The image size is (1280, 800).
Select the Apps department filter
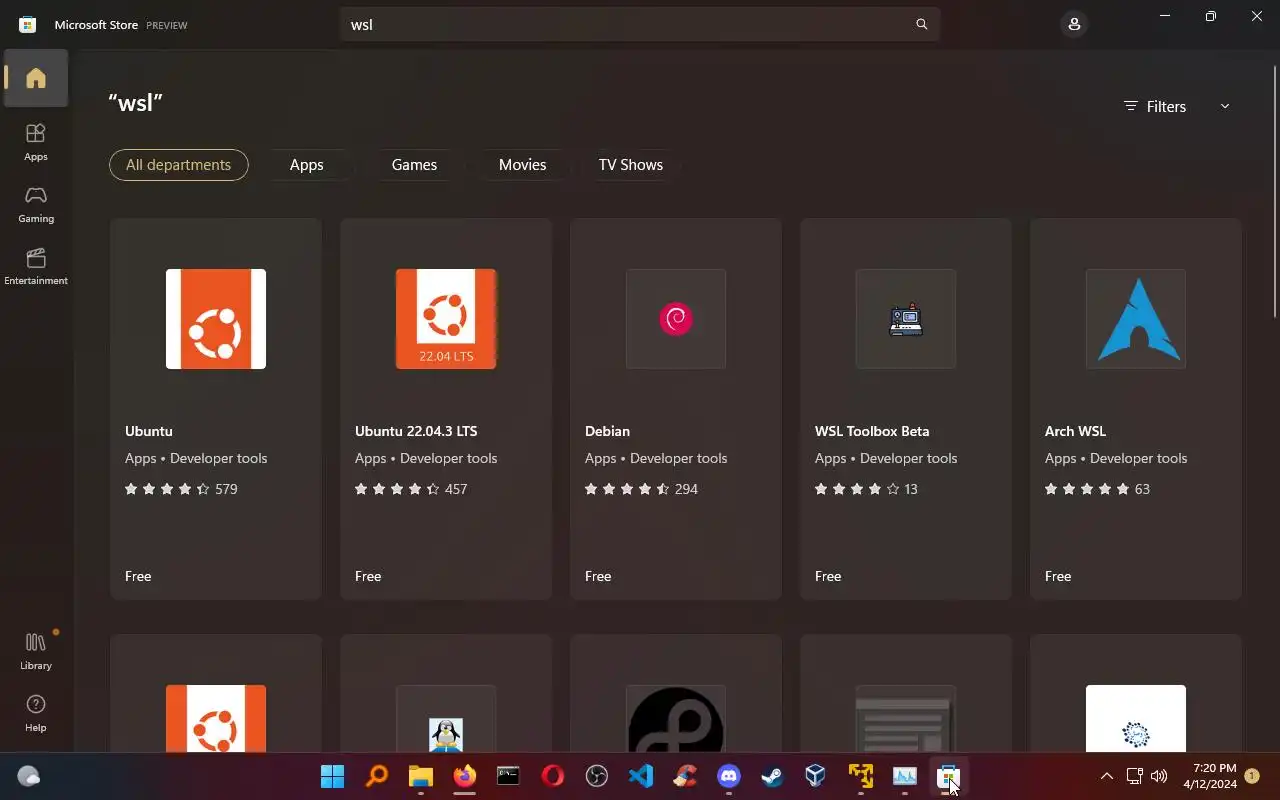pyautogui.click(x=307, y=165)
